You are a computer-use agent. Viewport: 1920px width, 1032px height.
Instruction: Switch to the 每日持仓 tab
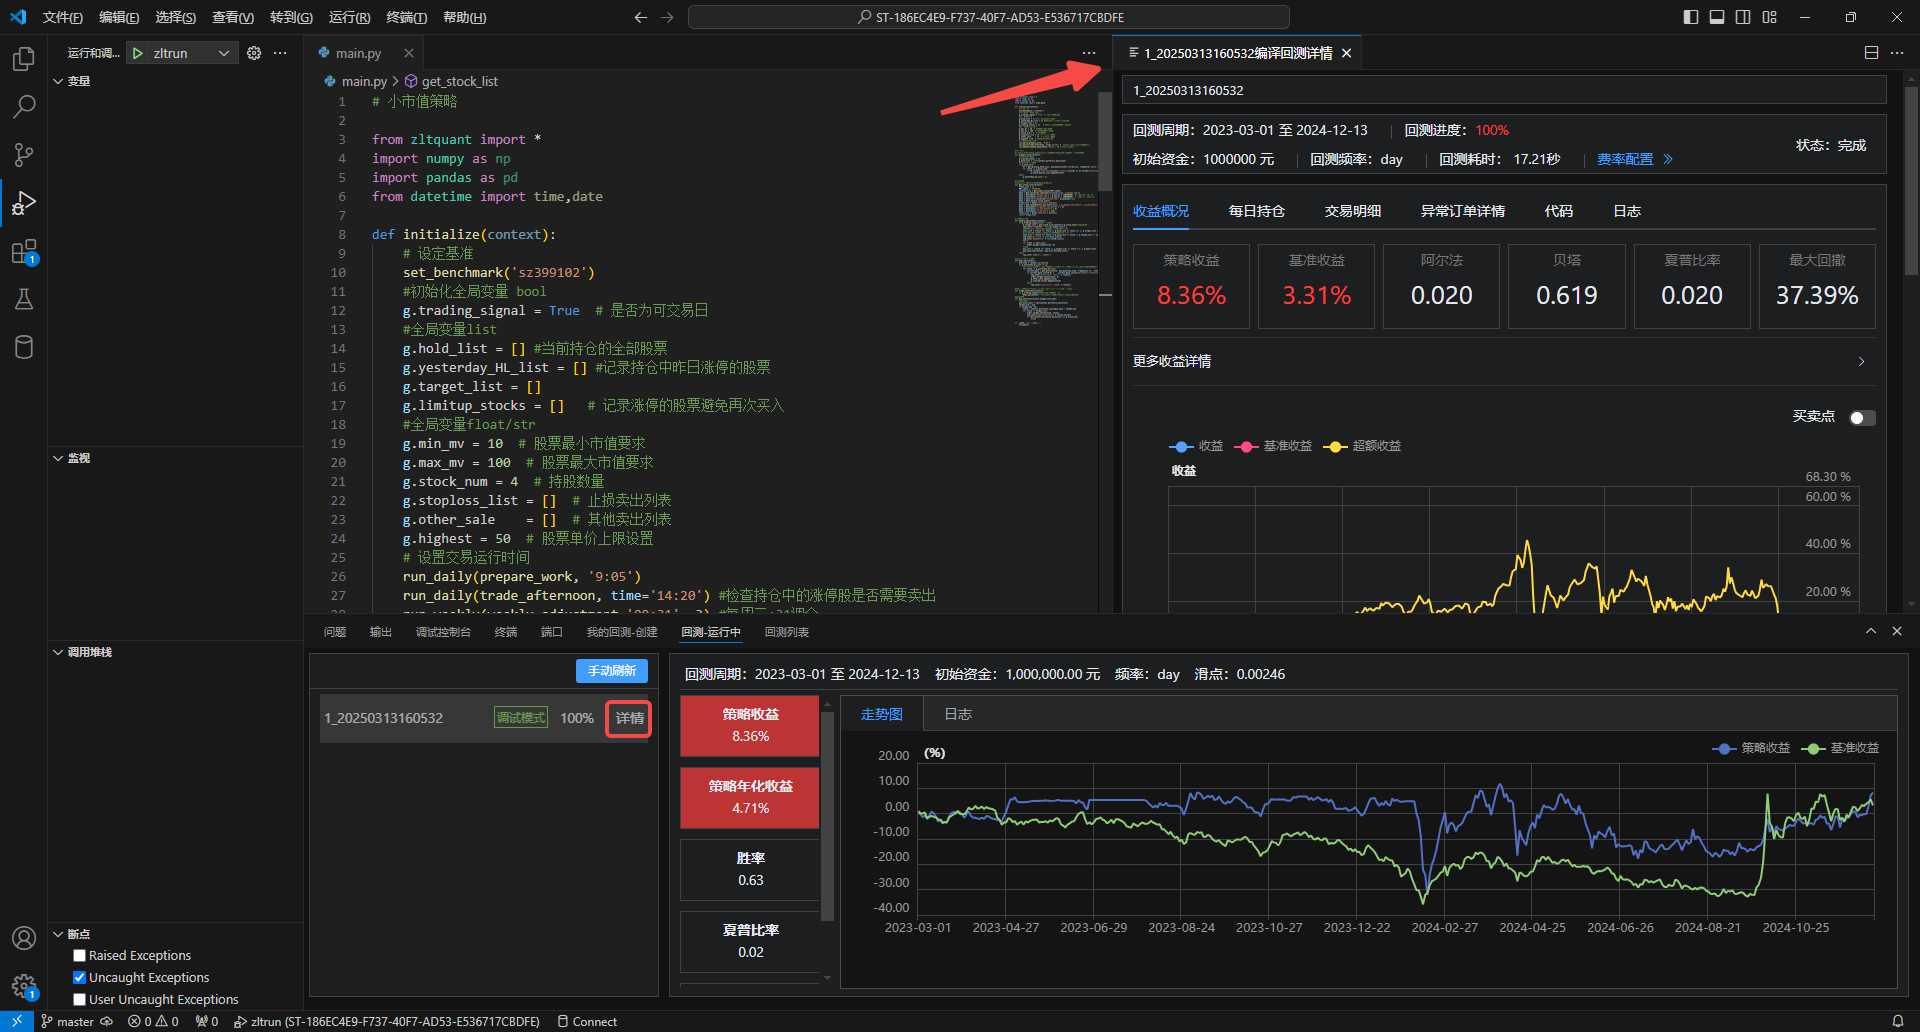pos(1256,211)
